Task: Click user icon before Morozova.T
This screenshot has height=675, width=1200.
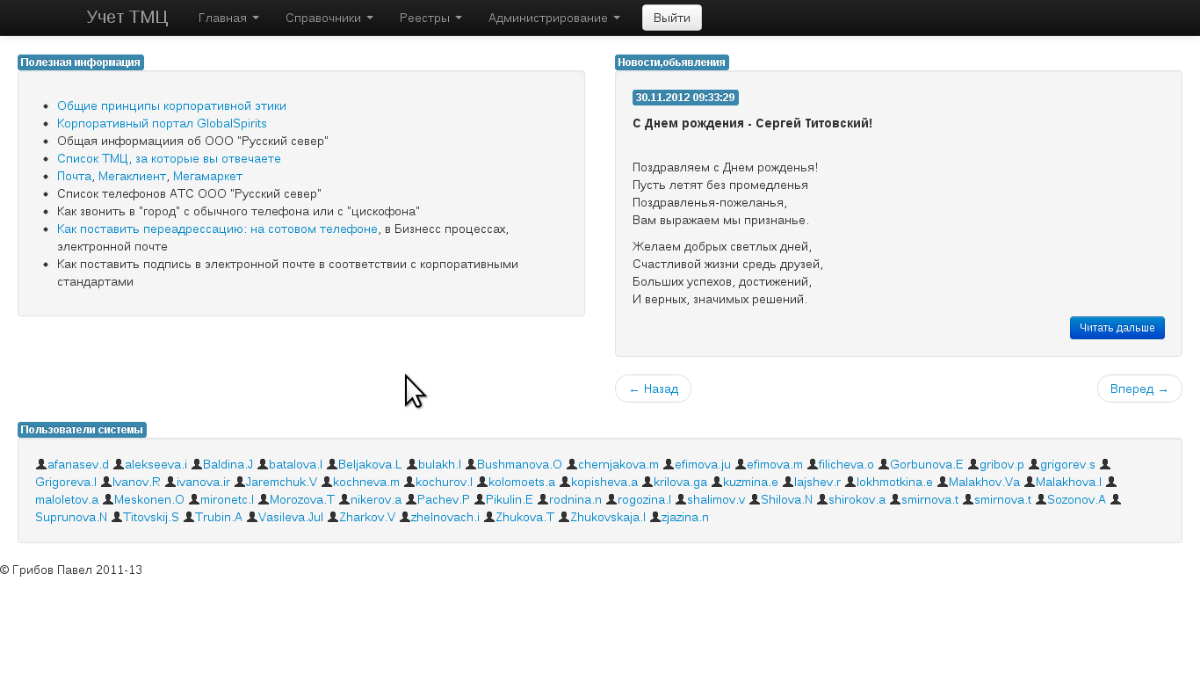Action: point(264,499)
